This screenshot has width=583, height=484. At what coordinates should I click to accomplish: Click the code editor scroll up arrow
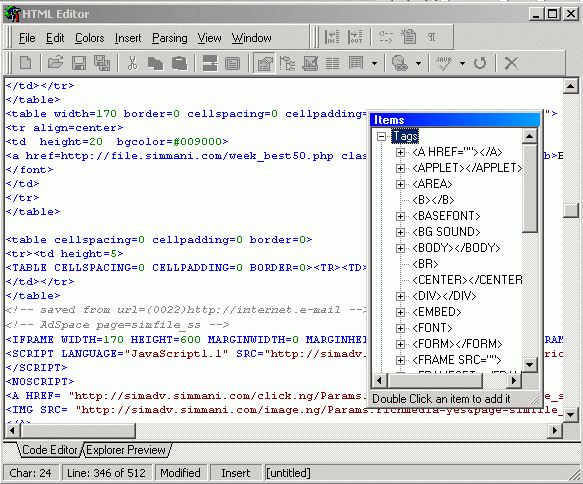570,87
